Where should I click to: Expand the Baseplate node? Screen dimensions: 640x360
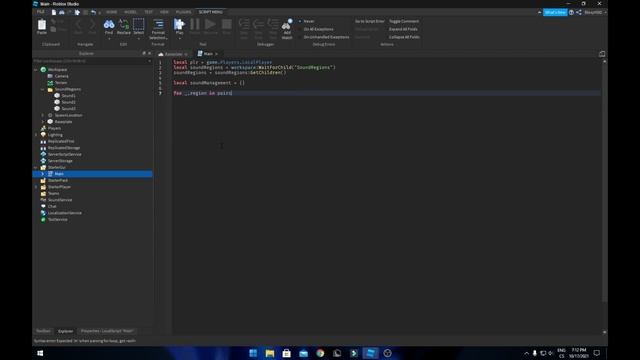click(43, 122)
